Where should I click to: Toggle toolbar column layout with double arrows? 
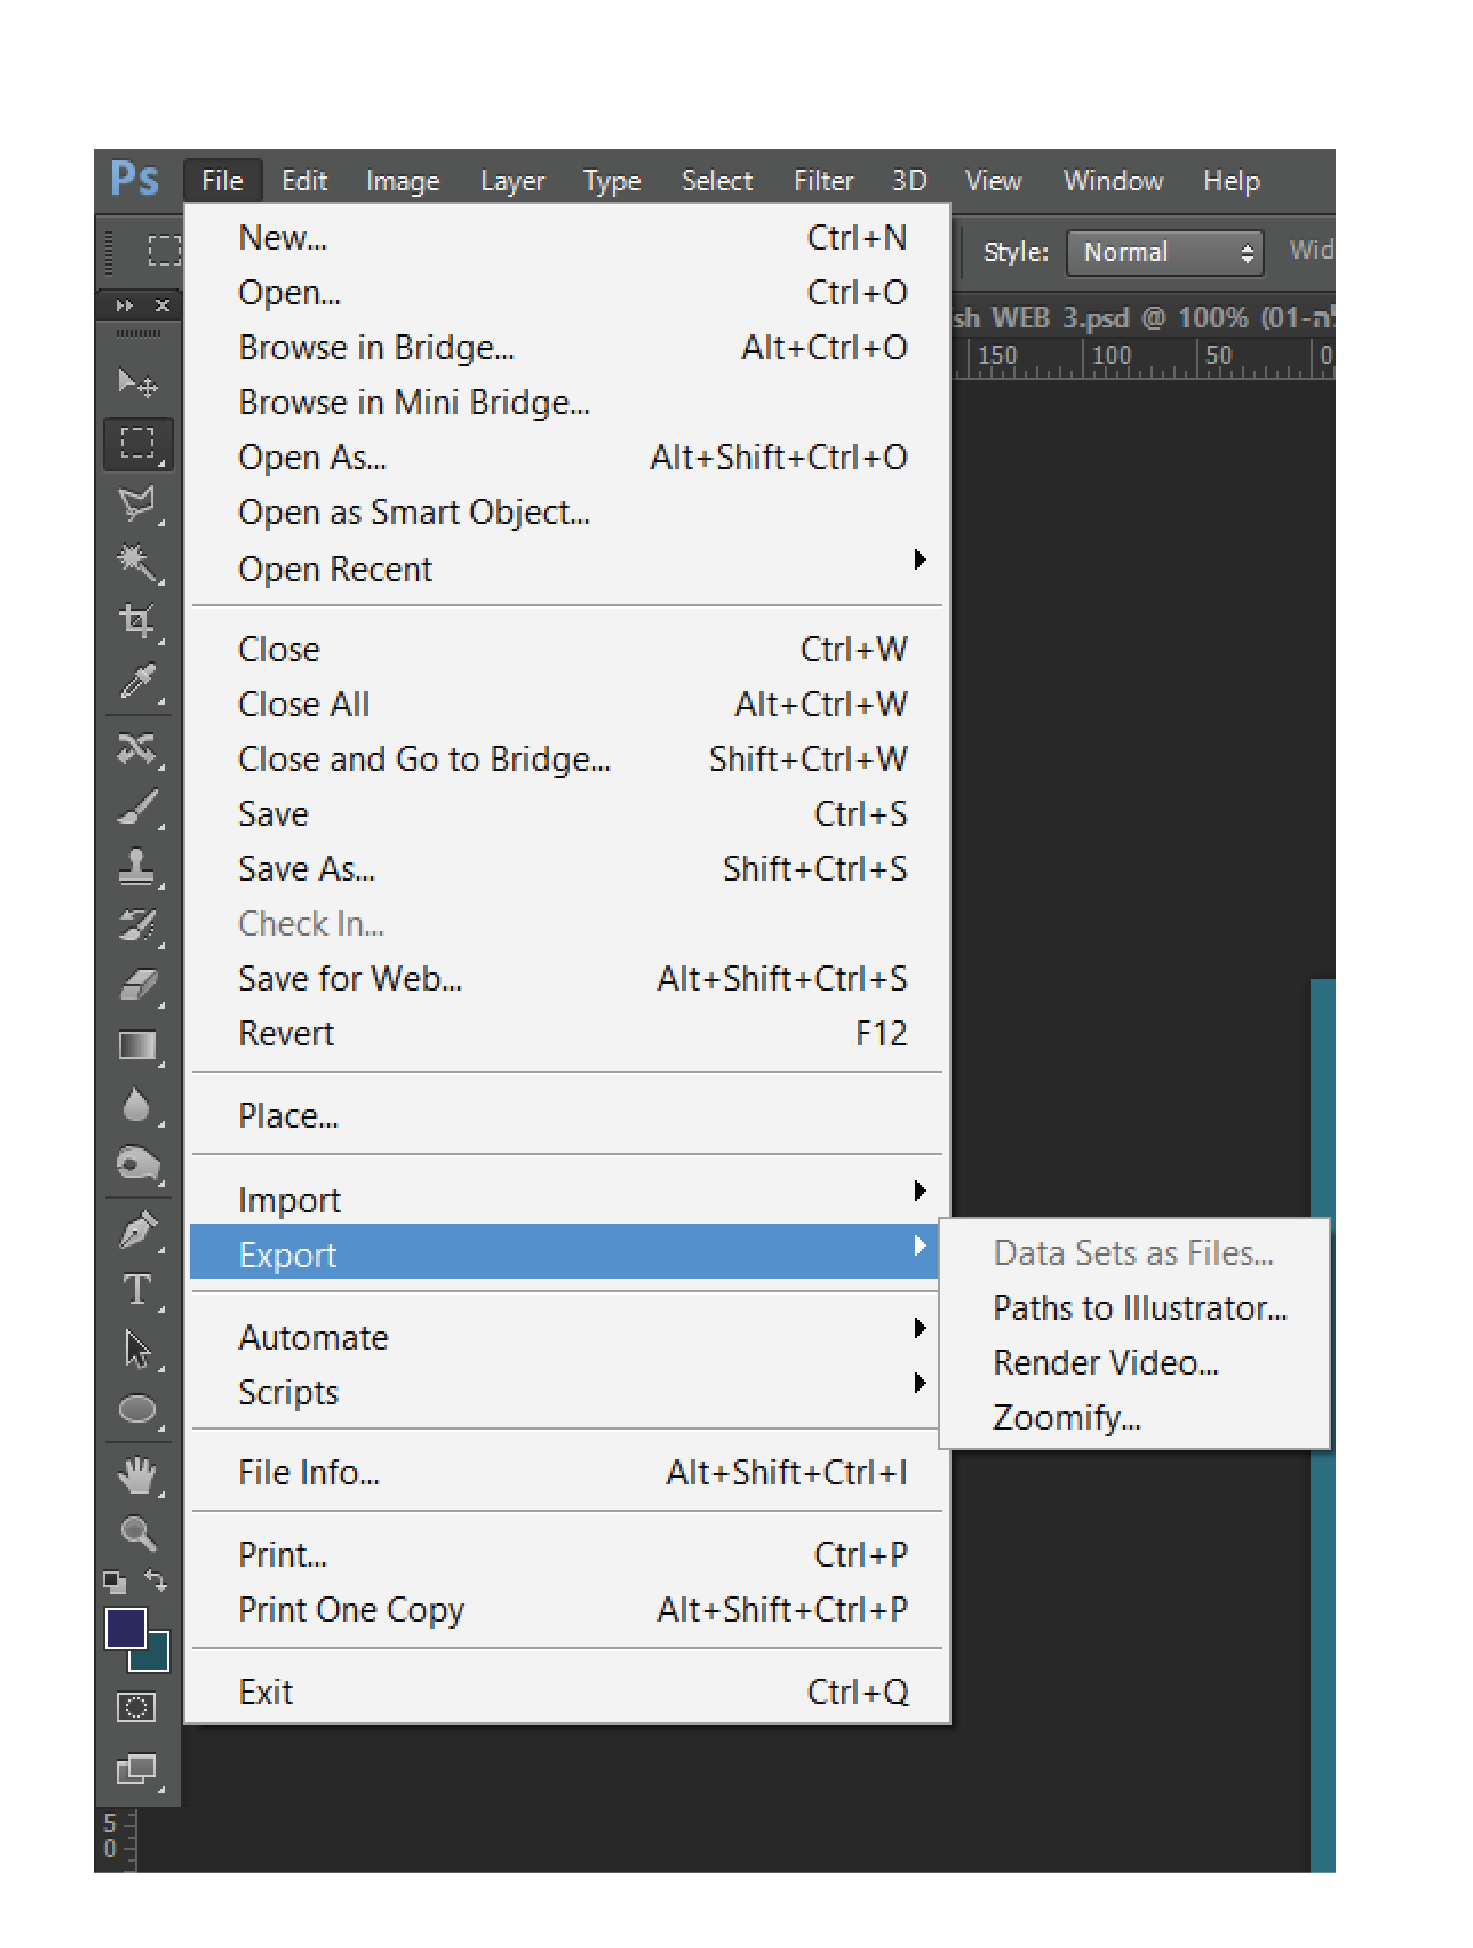tap(124, 306)
